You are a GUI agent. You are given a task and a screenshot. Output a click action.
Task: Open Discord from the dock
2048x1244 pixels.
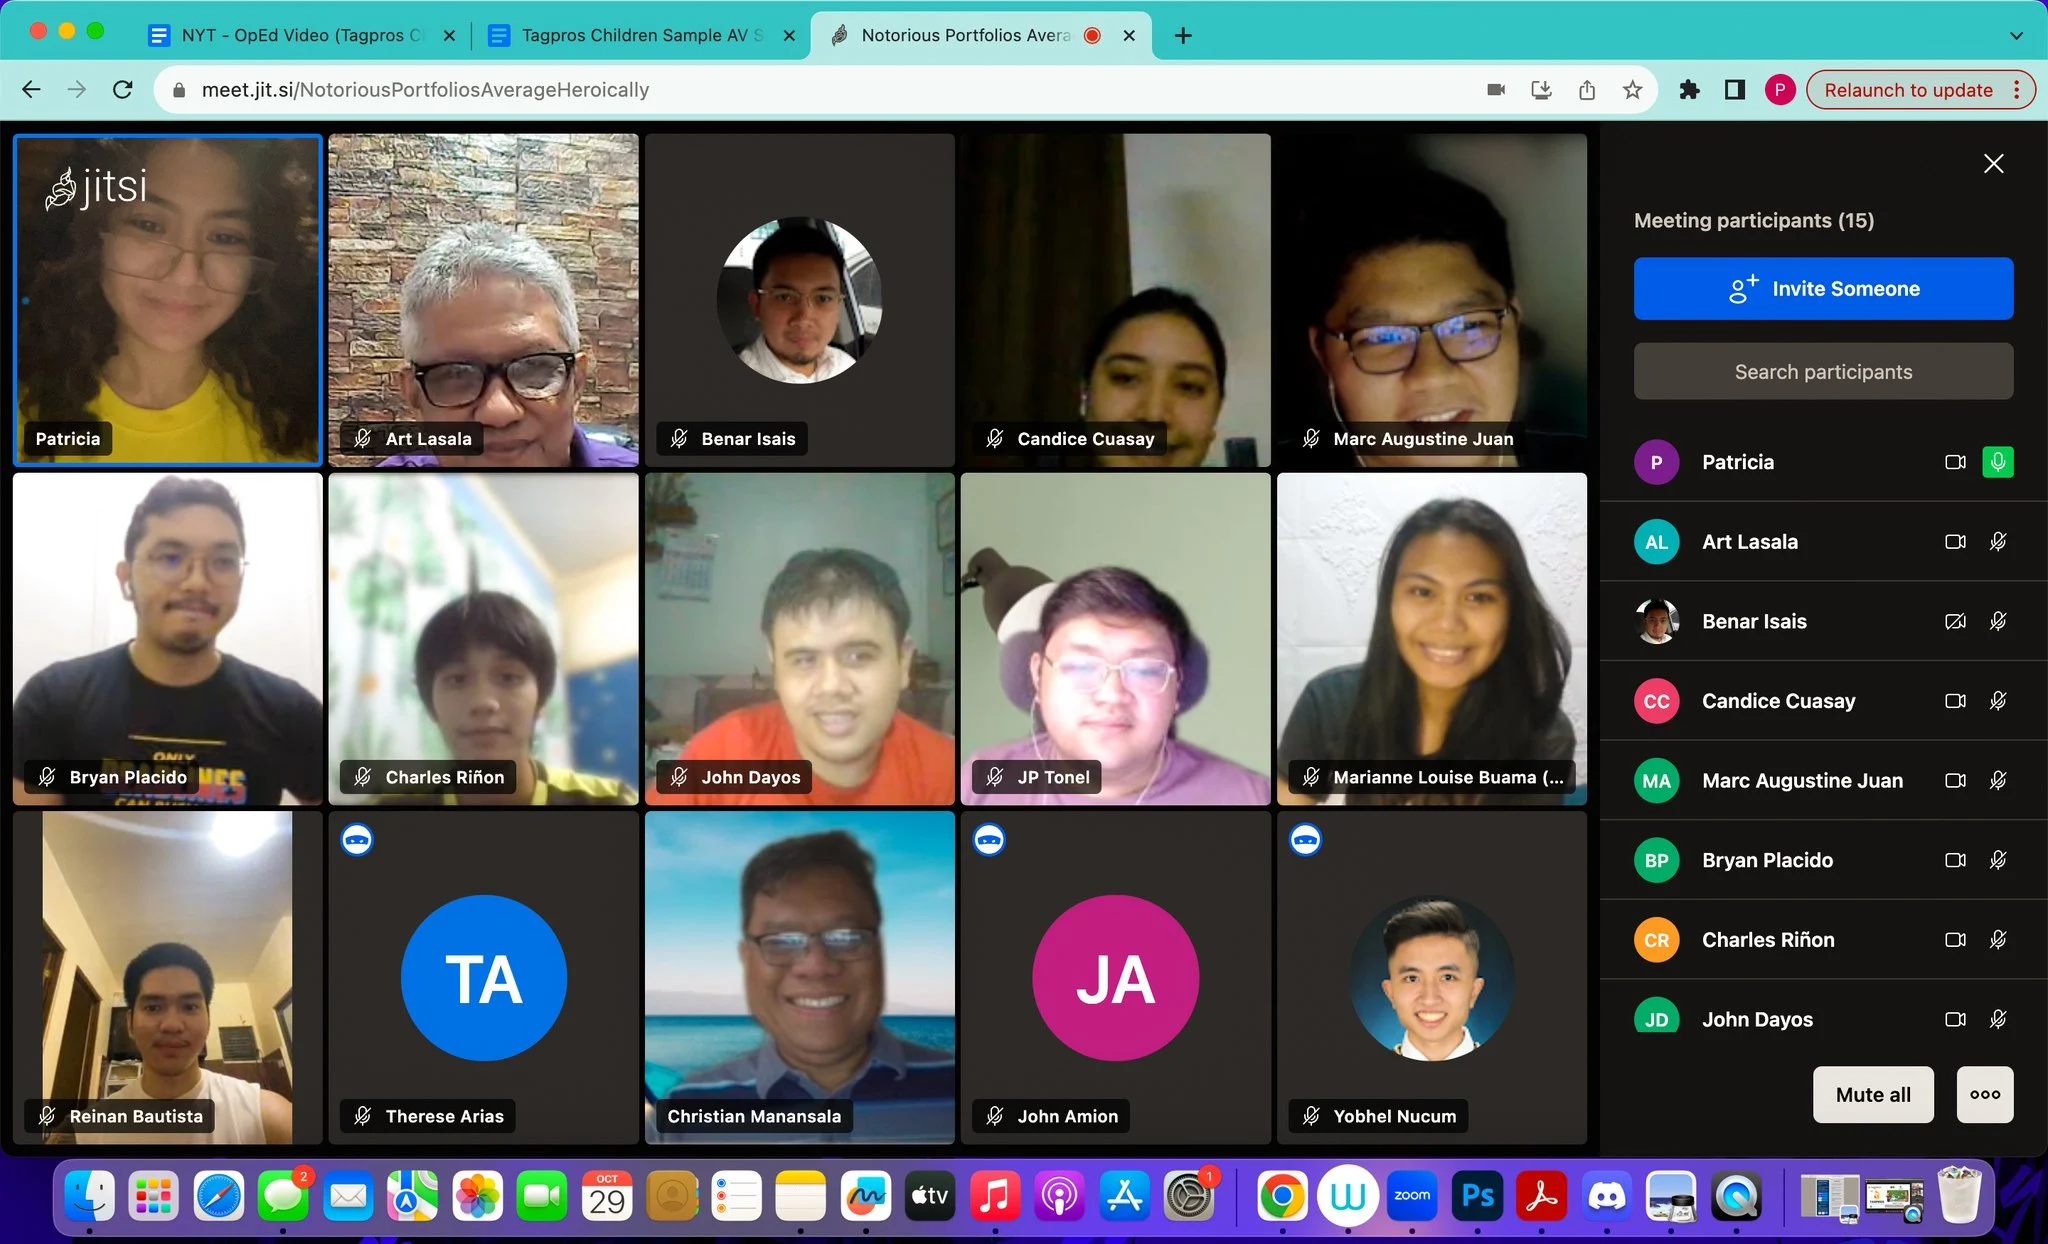click(1606, 1196)
